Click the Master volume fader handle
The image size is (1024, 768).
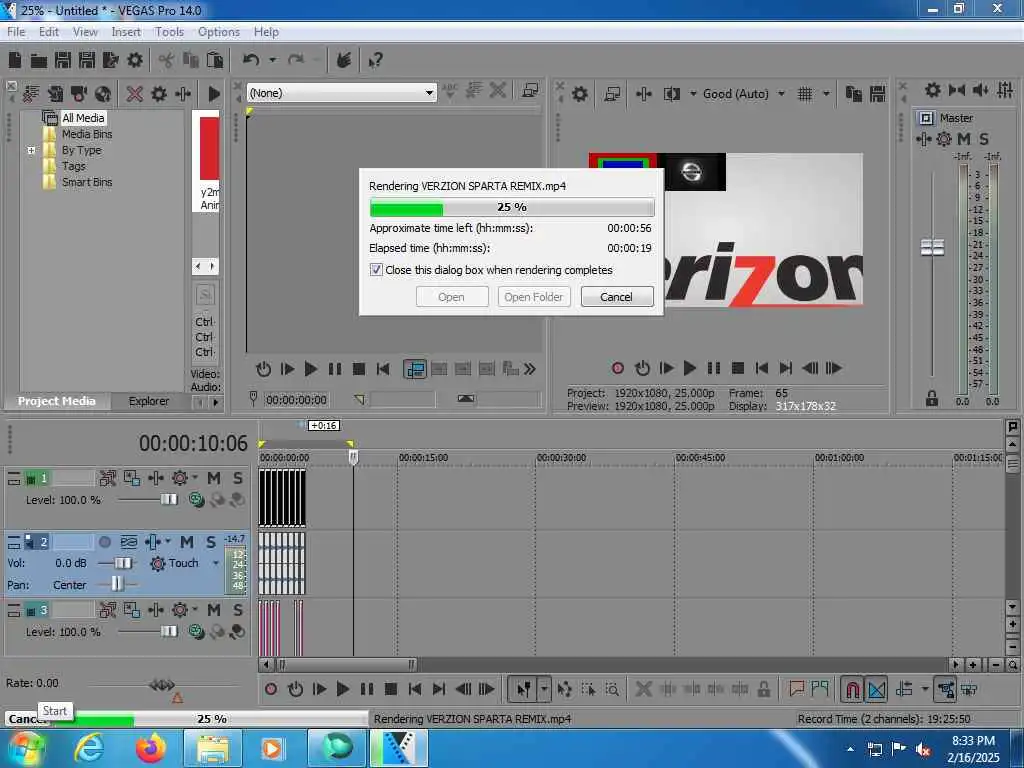(932, 248)
